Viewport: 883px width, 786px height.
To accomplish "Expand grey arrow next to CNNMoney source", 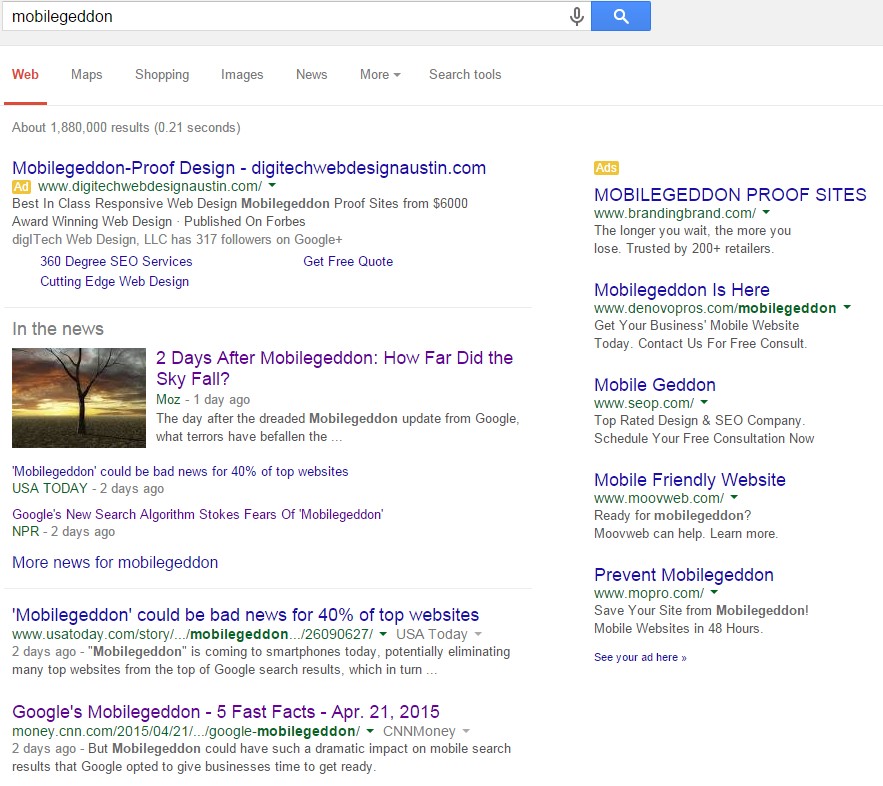I will pyautogui.click(x=466, y=731).
